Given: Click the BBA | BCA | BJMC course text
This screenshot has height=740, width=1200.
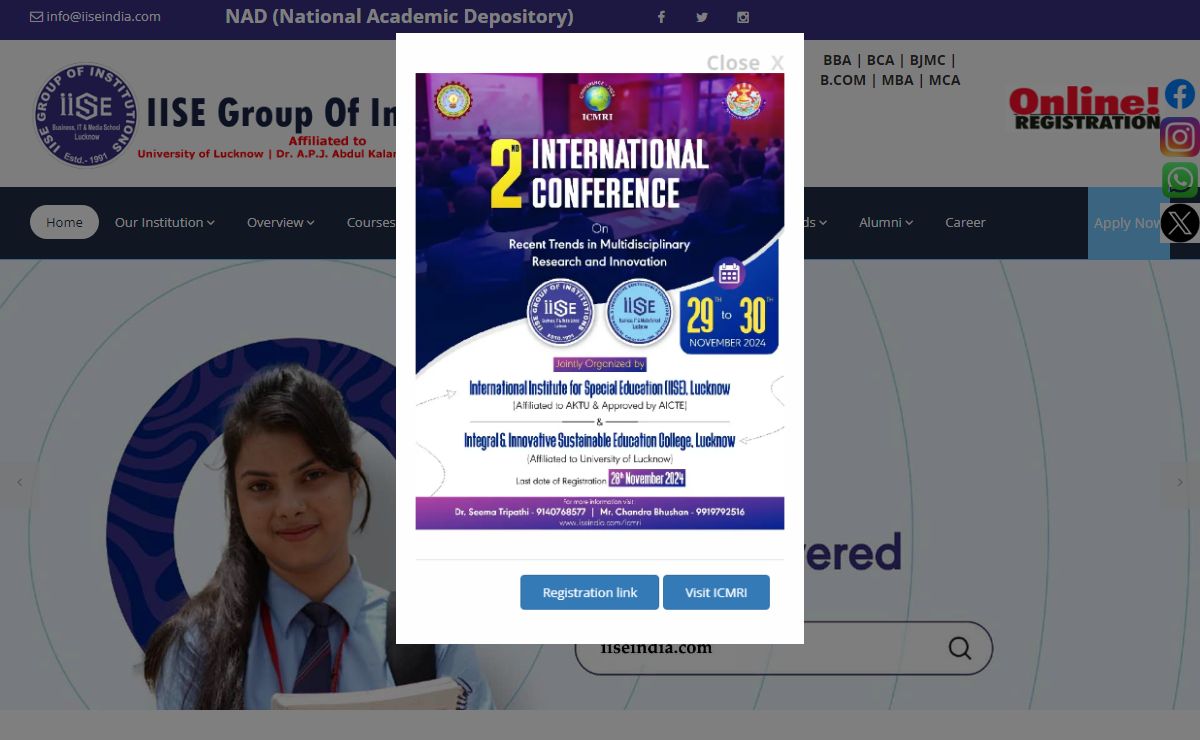Looking at the screenshot, I should point(889,60).
